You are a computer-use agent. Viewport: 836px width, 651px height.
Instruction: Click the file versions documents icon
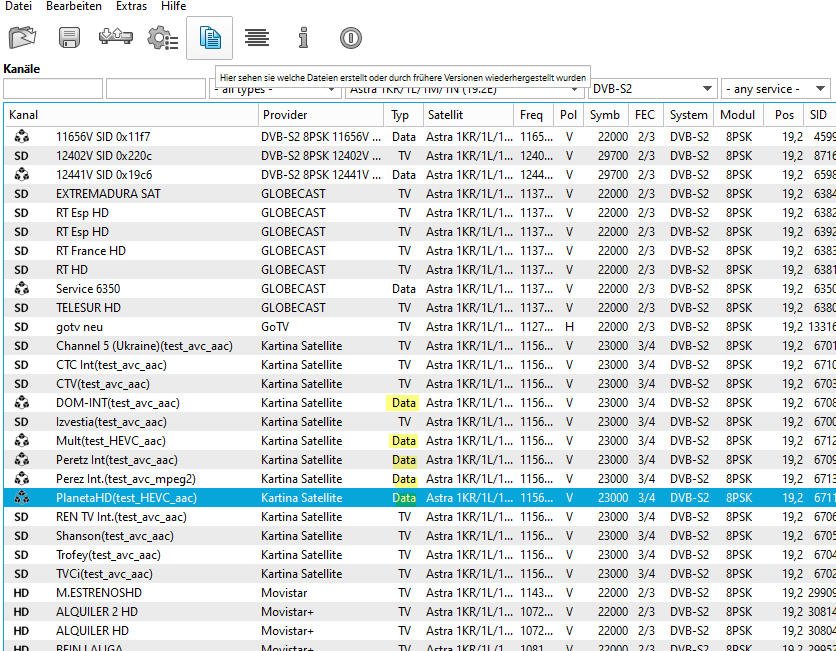[x=210, y=38]
